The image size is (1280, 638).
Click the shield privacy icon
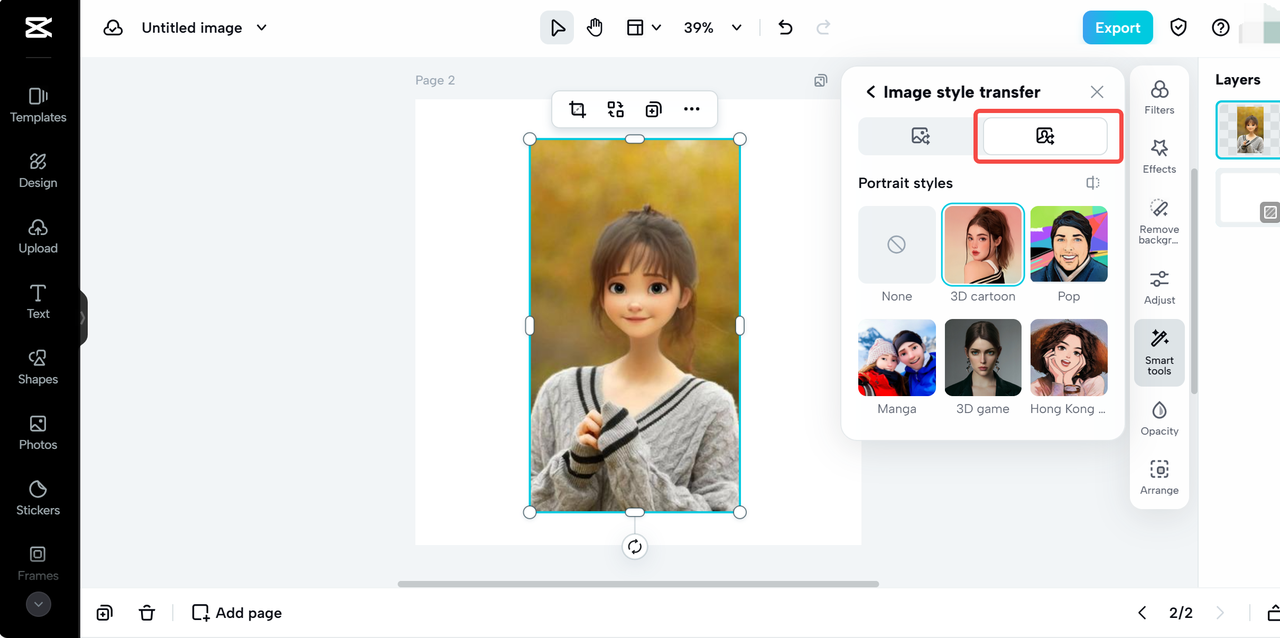click(x=1179, y=28)
